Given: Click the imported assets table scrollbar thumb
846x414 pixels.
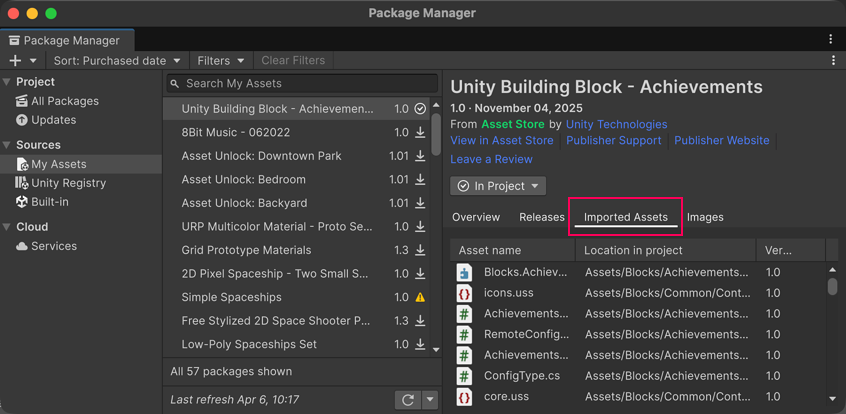Looking at the screenshot, I should pyautogui.click(x=833, y=287).
